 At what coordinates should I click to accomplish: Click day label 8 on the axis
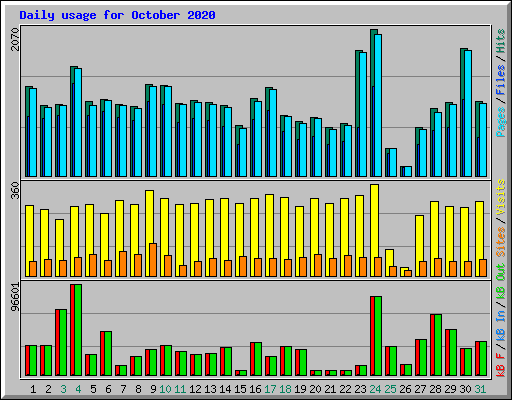138,389
